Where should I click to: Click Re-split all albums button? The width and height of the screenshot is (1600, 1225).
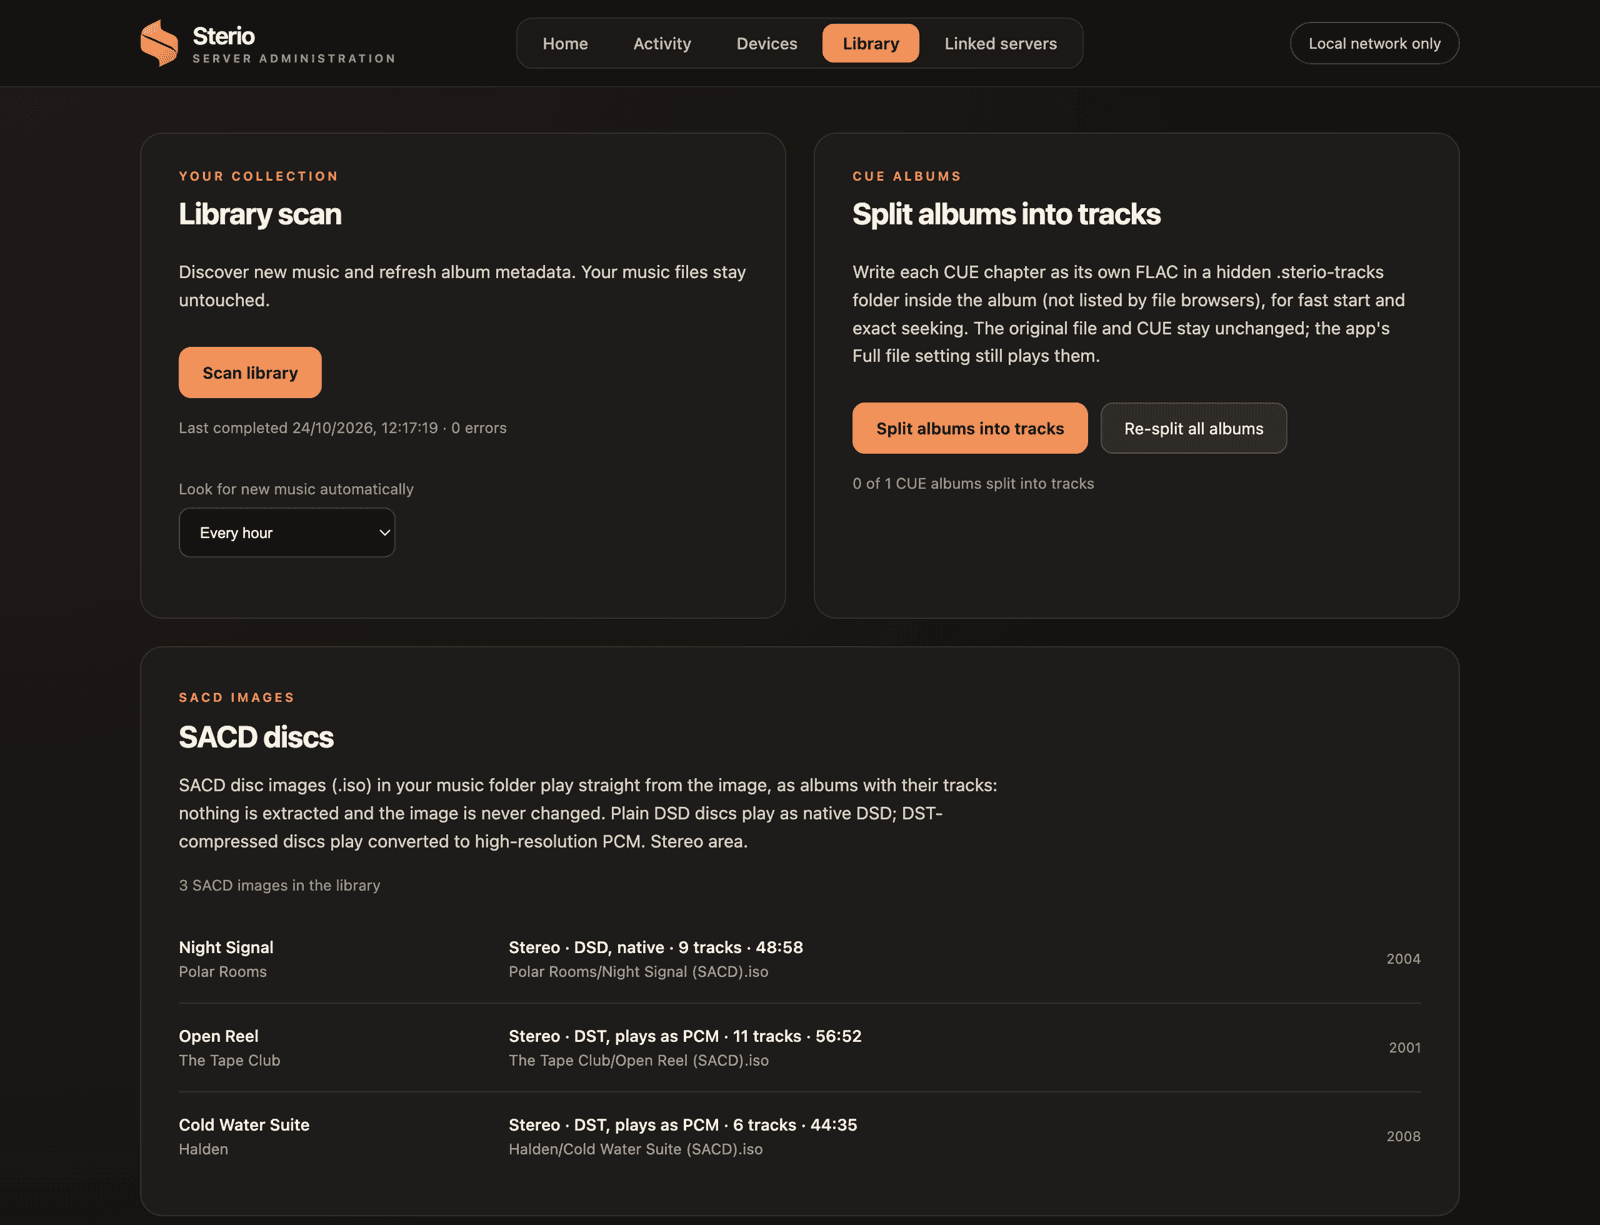click(1193, 428)
